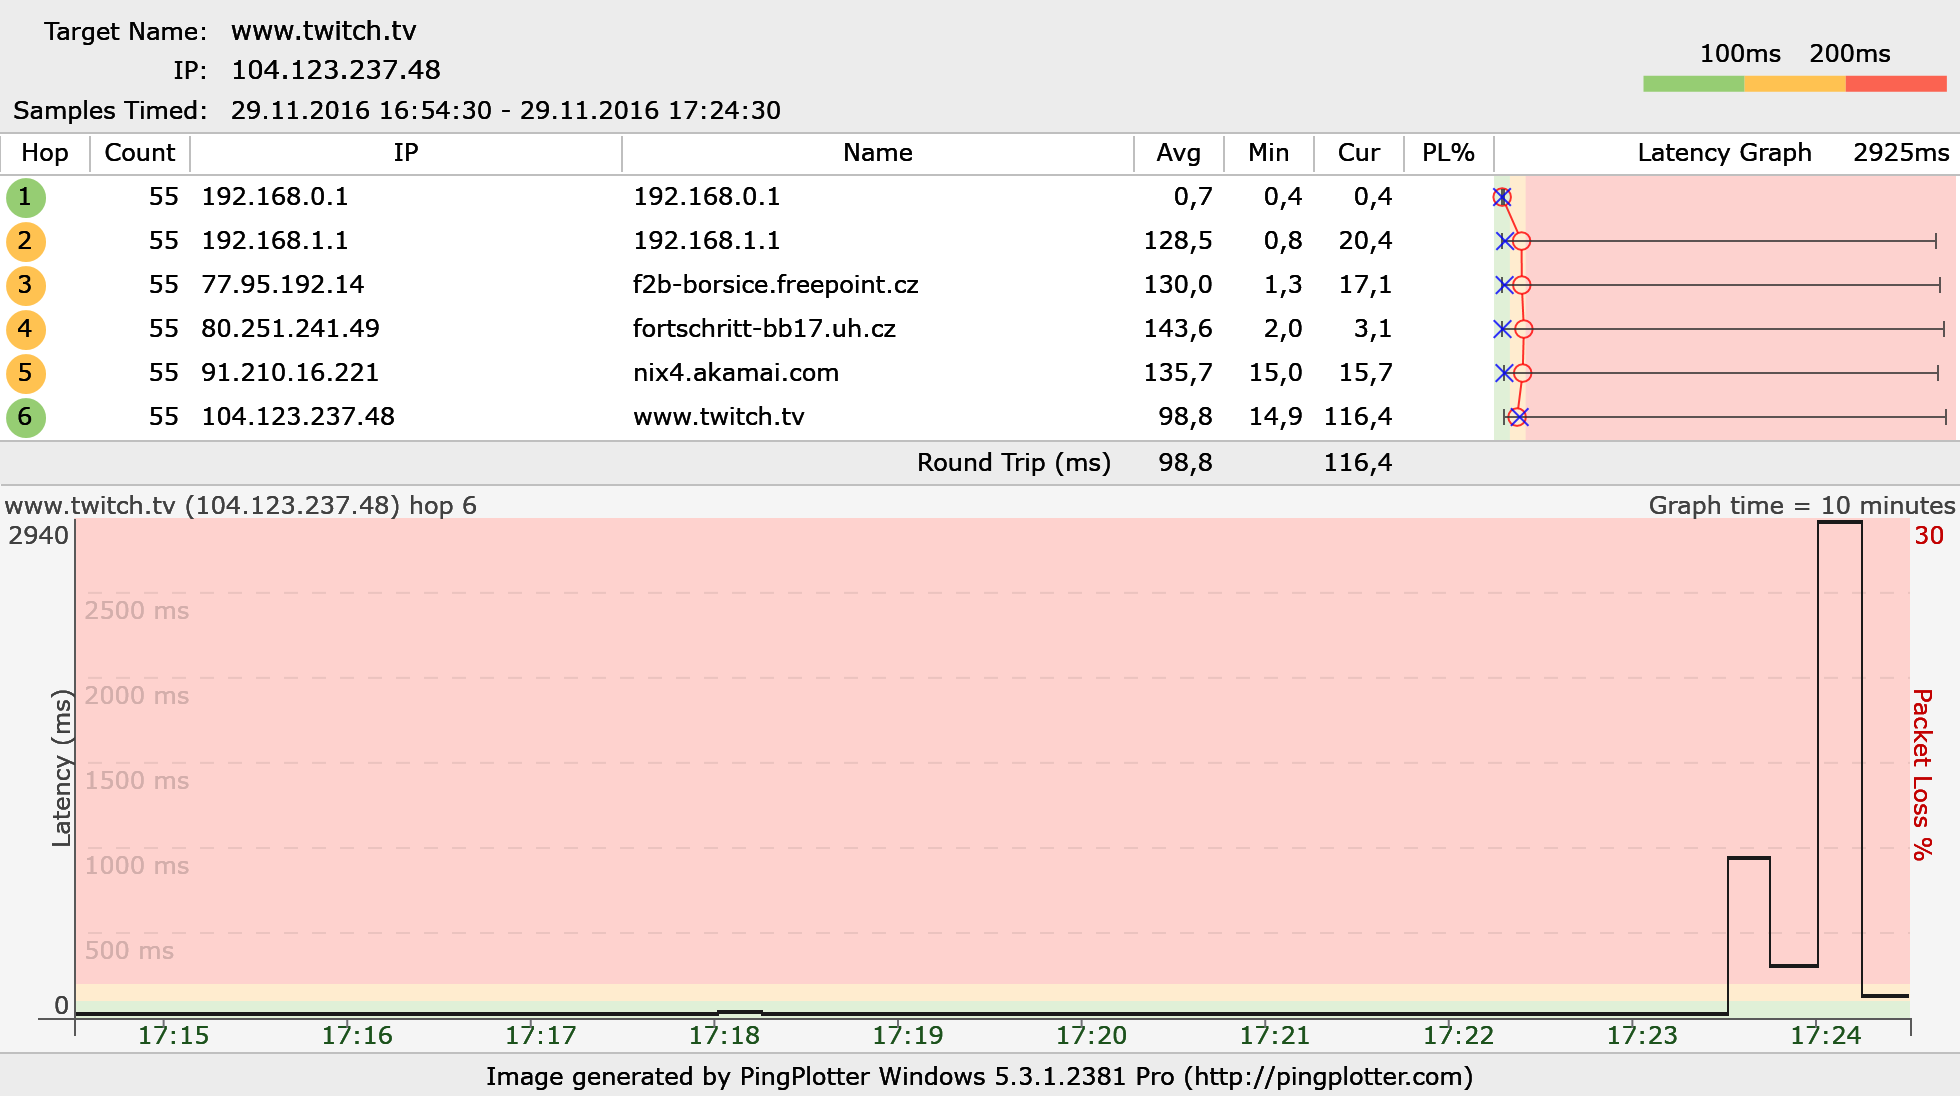Click the 17:20 time axis marker
The height and width of the screenshot is (1096, 1960).
coord(1091,1035)
